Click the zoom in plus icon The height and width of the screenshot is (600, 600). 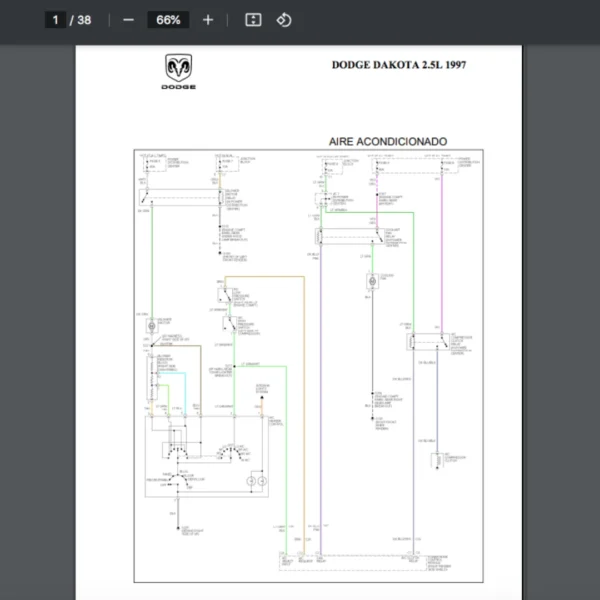tap(208, 20)
